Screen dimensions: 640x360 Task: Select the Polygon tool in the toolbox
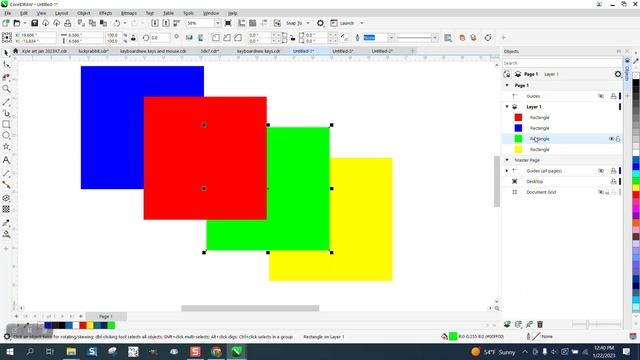[x=6, y=147]
